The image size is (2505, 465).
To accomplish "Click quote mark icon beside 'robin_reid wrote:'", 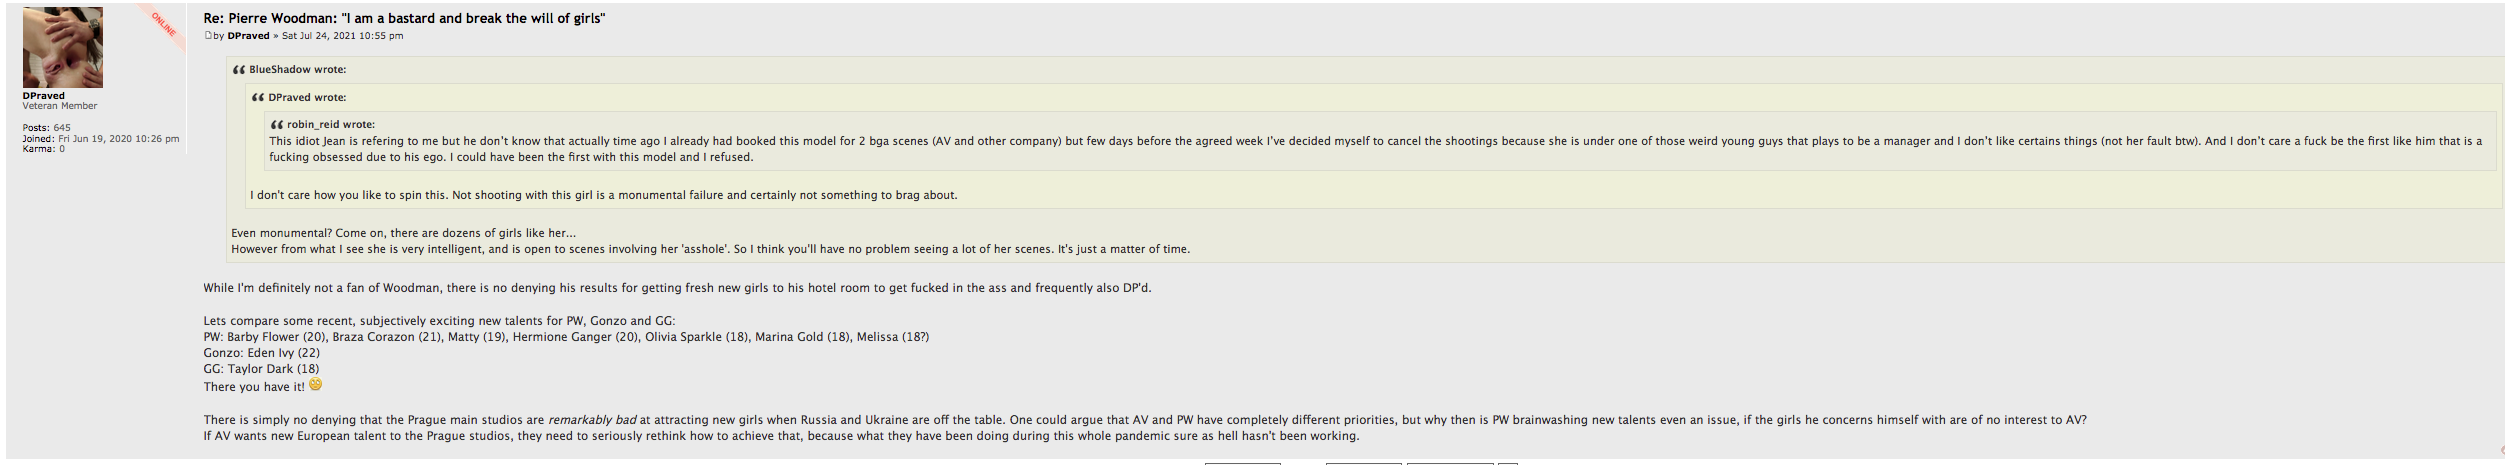I will coord(277,125).
